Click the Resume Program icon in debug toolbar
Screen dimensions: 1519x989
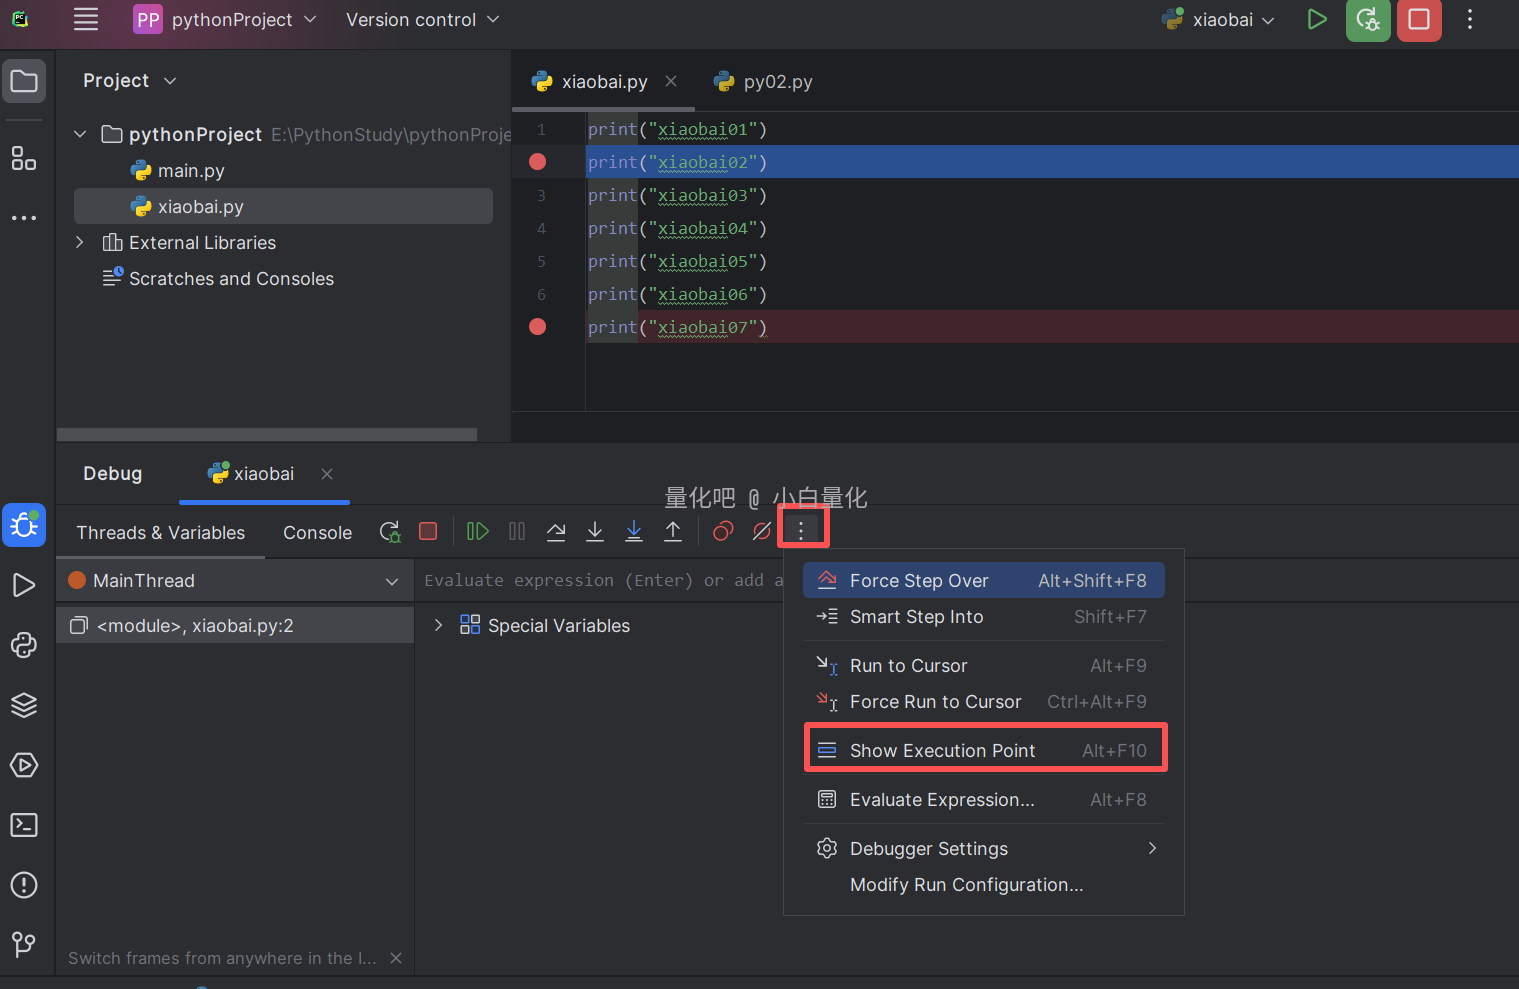pyautogui.click(x=478, y=532)
